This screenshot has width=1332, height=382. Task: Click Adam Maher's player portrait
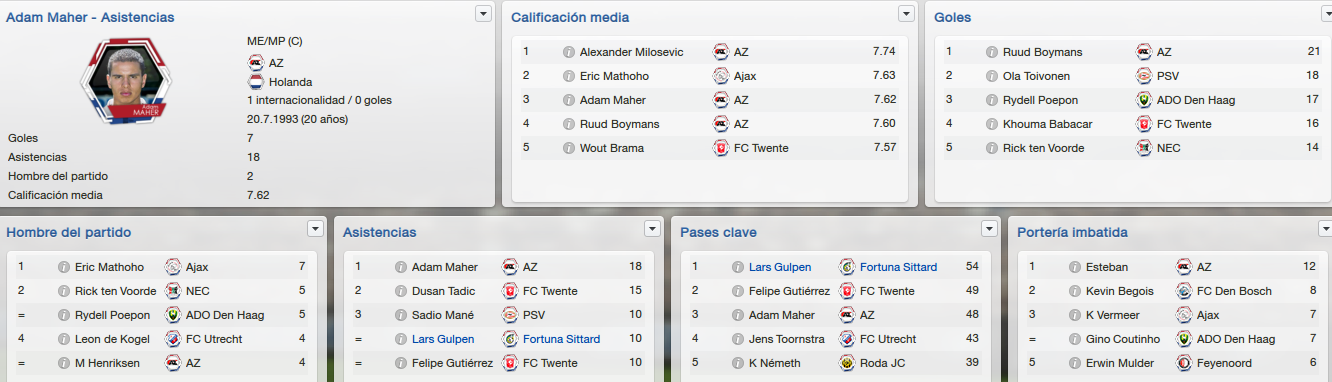tap(127, 82)
